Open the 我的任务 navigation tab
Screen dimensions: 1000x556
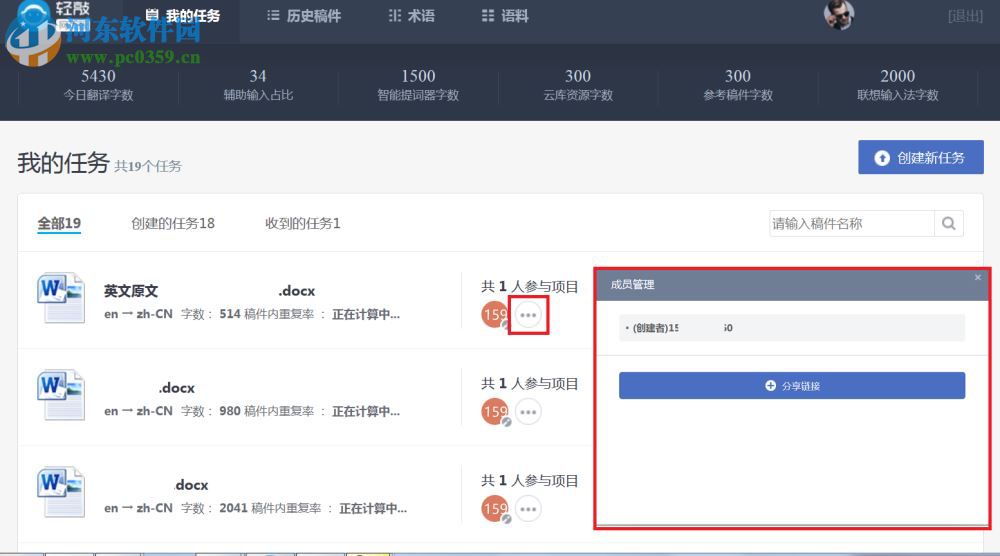tap(182, 15)
